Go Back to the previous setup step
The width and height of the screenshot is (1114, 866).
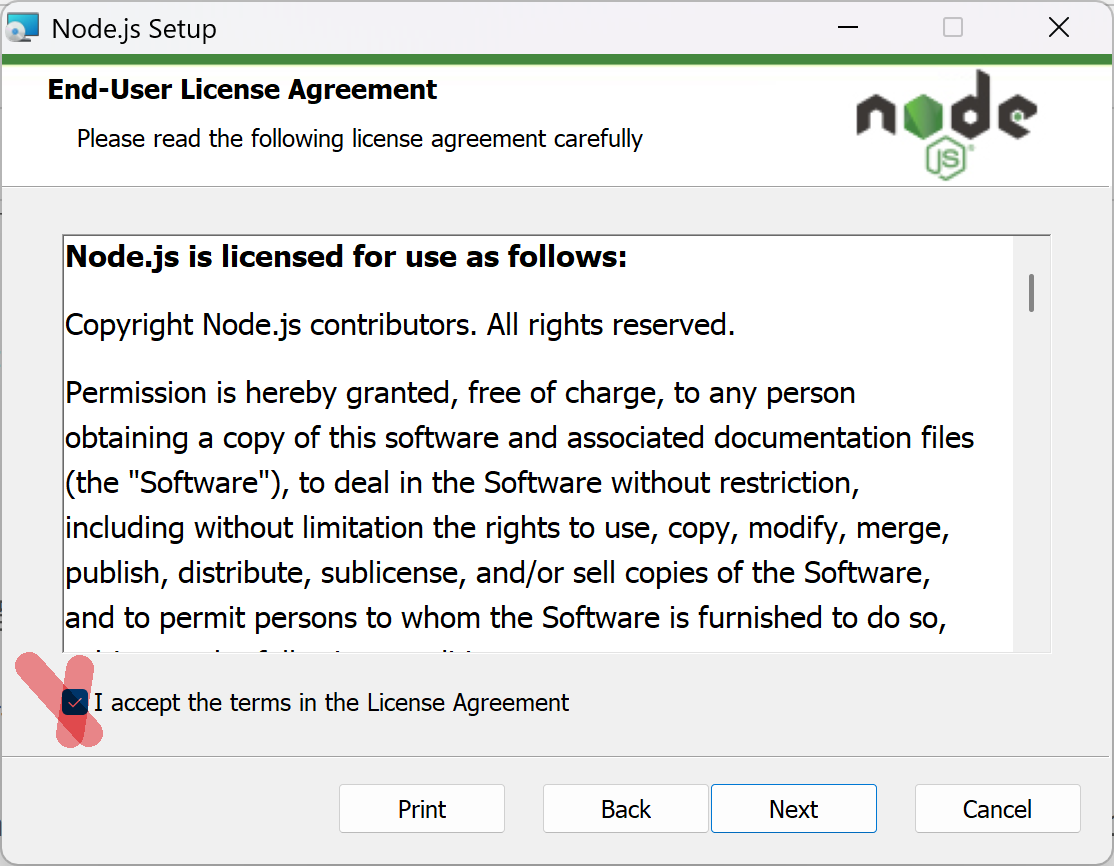tap(626, 809)
